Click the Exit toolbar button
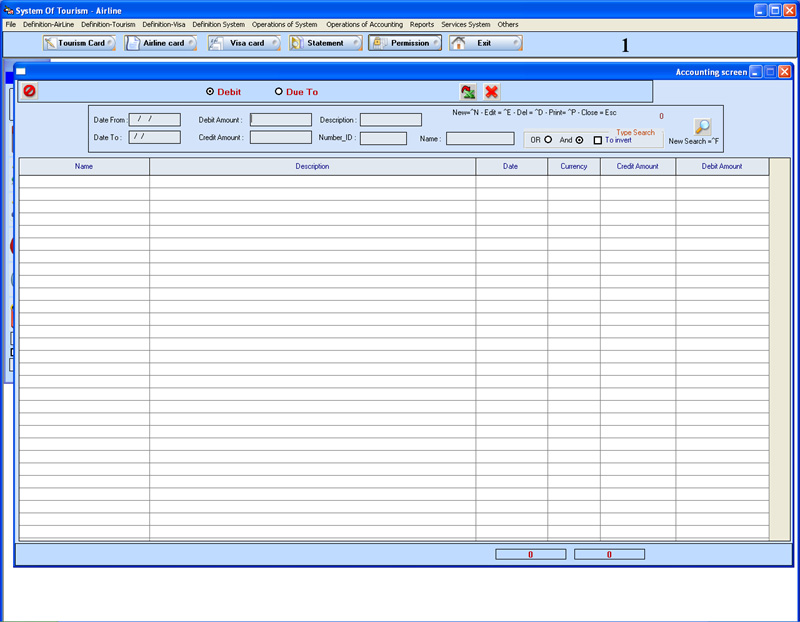Screen dimensions: 800x622 point(485,43)
